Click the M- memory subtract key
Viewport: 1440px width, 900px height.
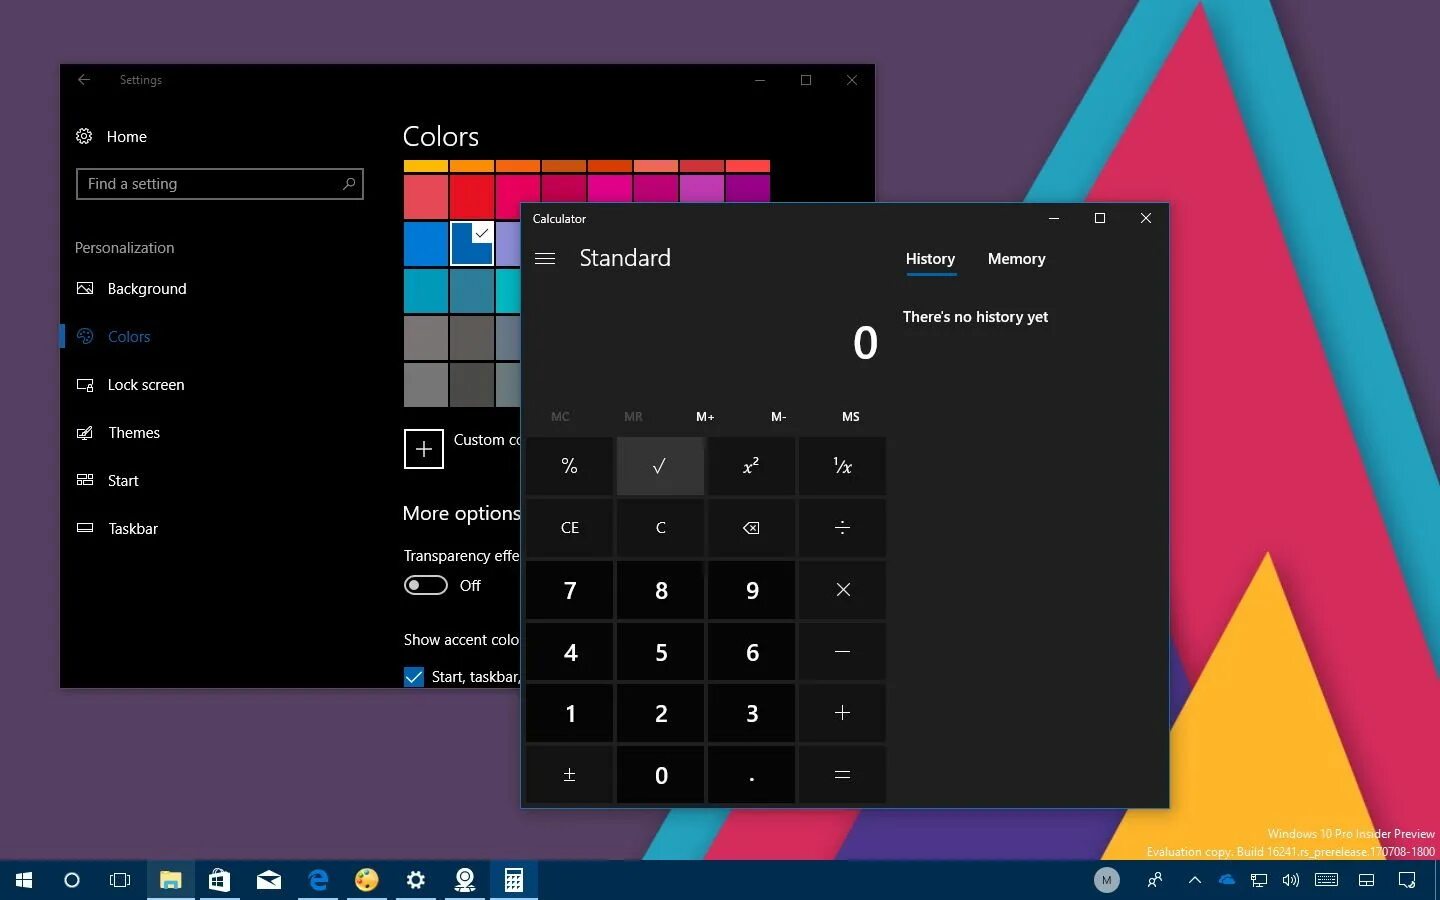[x=778, y=417]
